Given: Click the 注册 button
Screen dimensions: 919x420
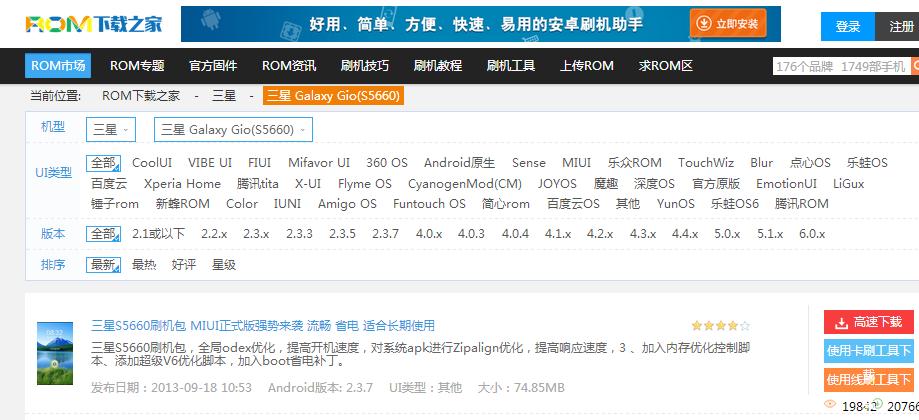Looking at the screenshot, I should click(x=899, y=26).
